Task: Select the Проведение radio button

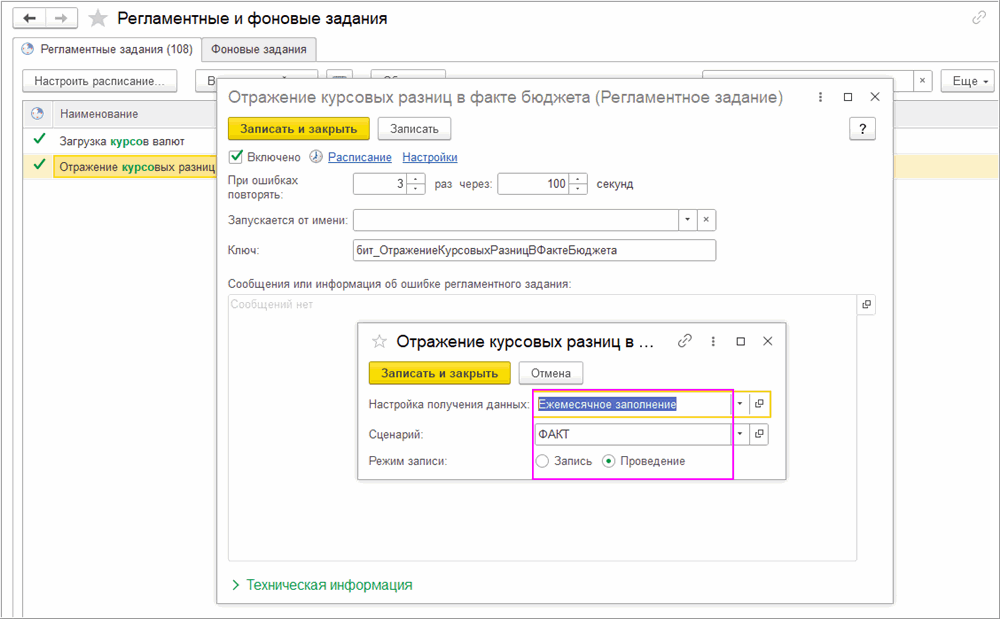Action: tap(608, 461)
